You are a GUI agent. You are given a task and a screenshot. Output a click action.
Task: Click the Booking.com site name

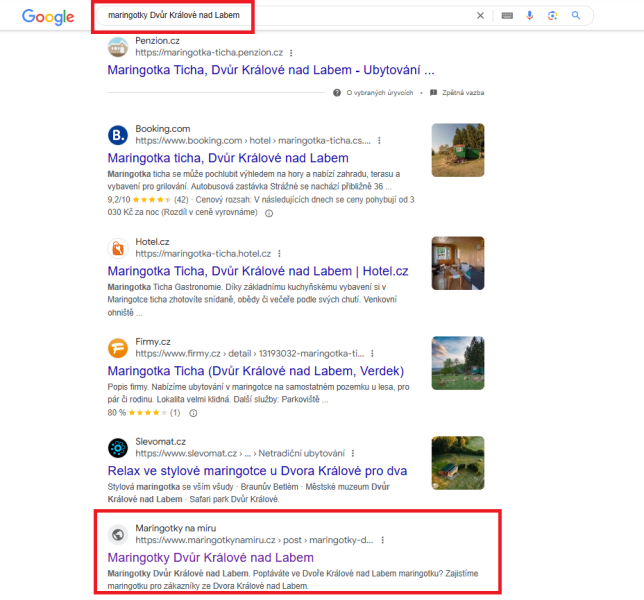coord(163,129)
